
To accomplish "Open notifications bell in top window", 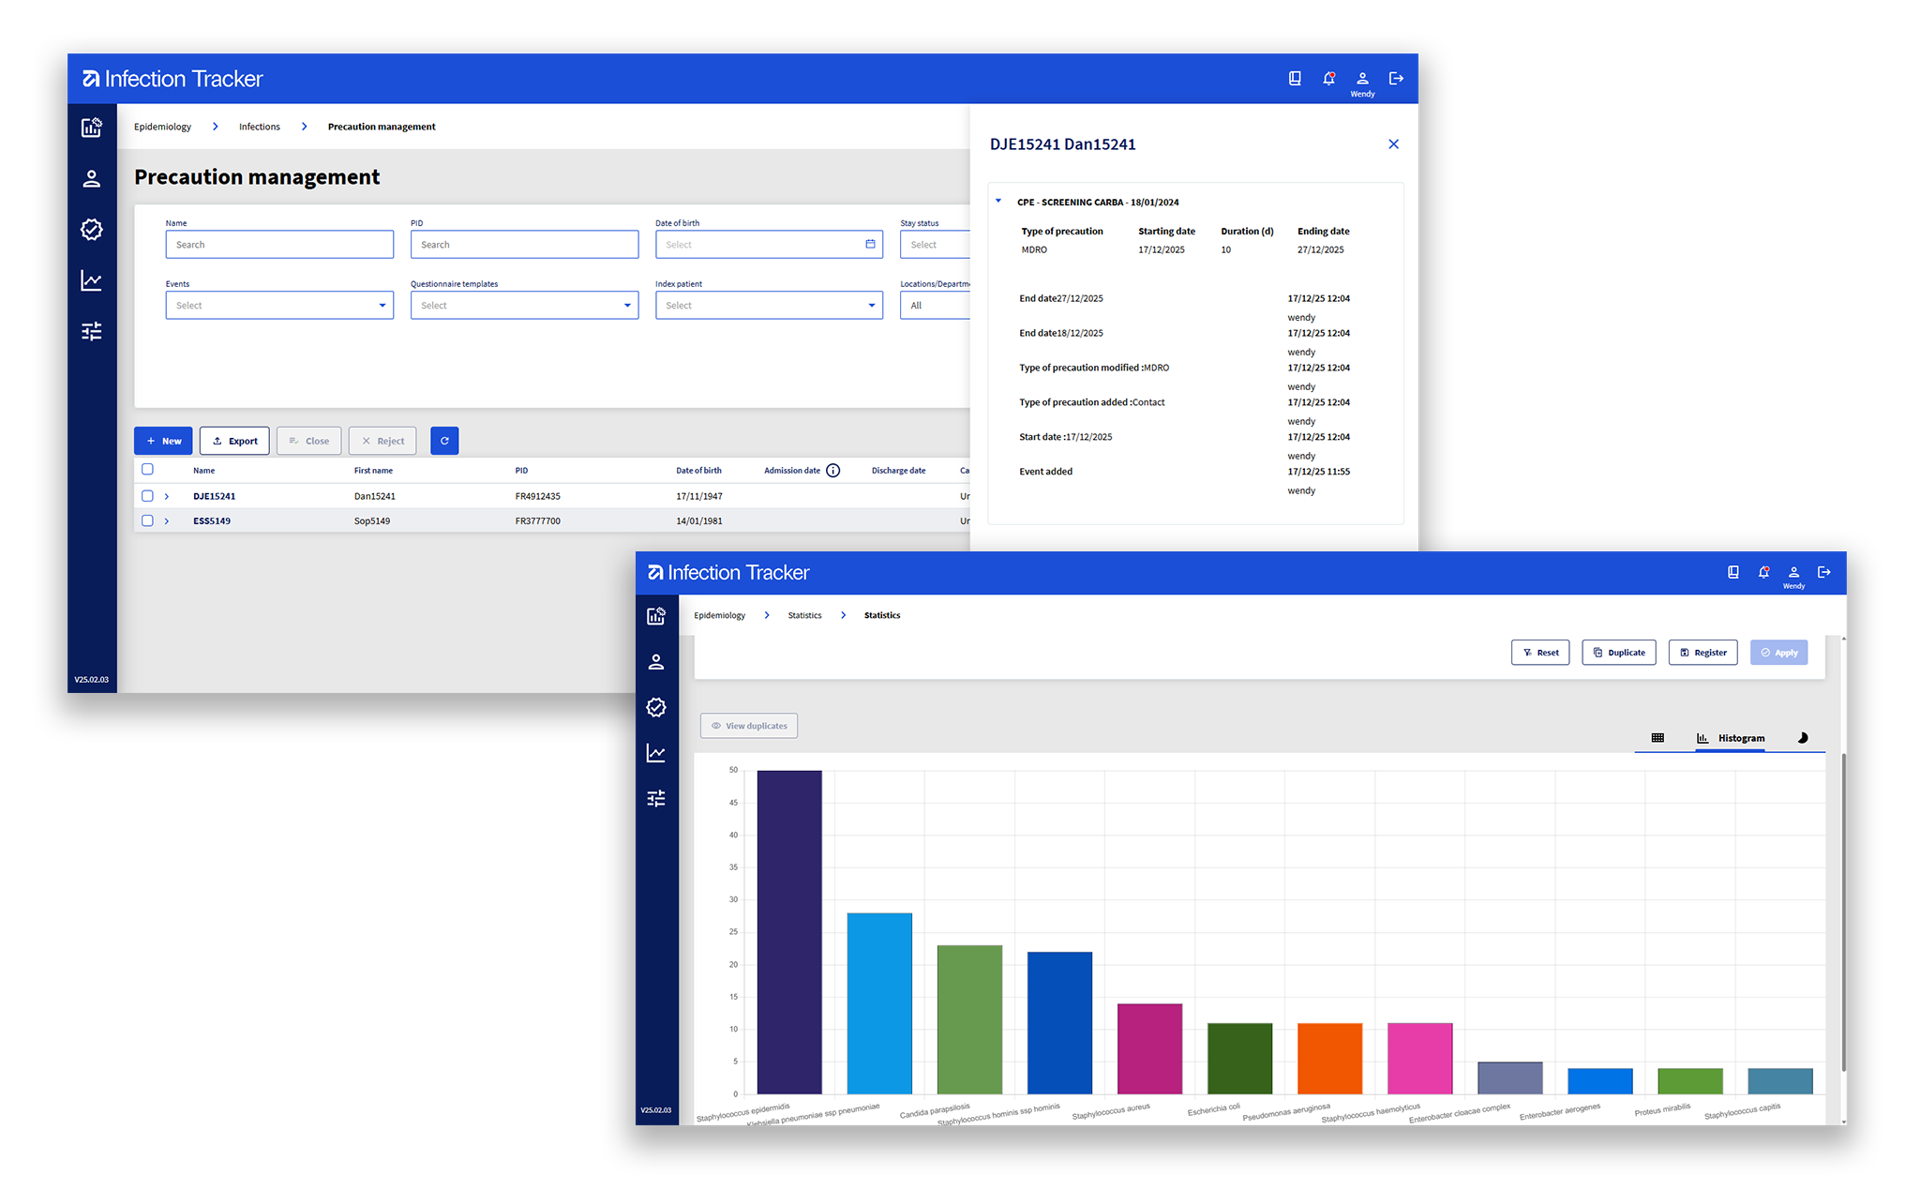I will (x=1328, y=79).
